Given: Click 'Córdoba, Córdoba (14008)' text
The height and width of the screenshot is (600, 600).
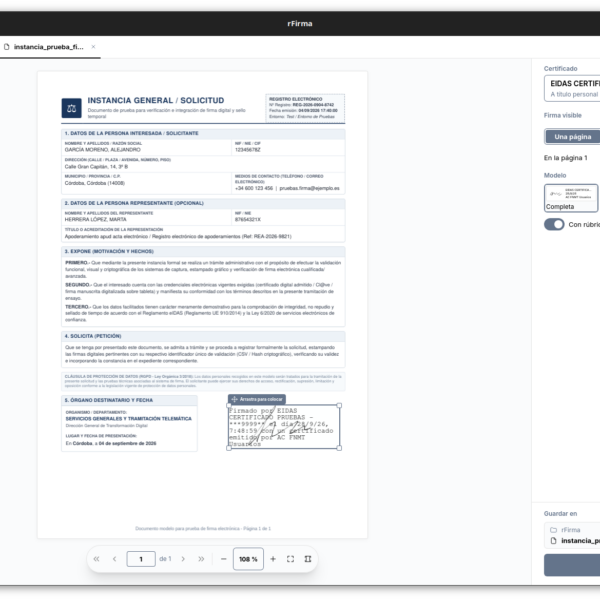Looking at the screenshot, I should coord(95,183).
